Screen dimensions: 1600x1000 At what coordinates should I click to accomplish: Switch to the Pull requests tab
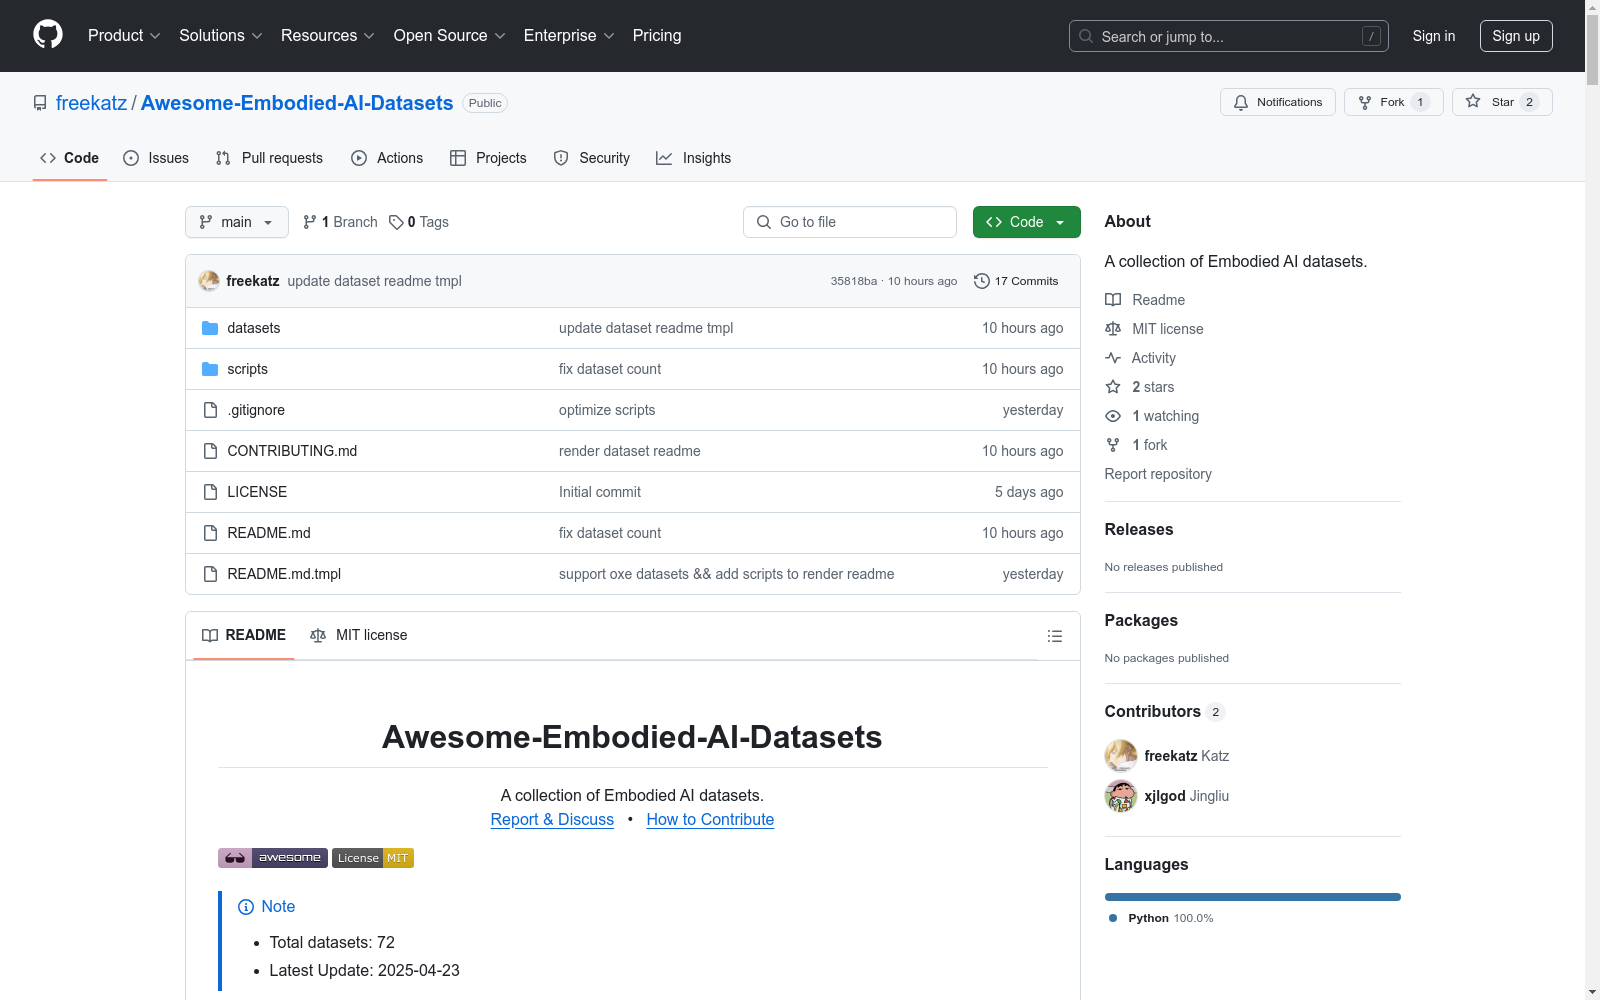coord(269,158)
